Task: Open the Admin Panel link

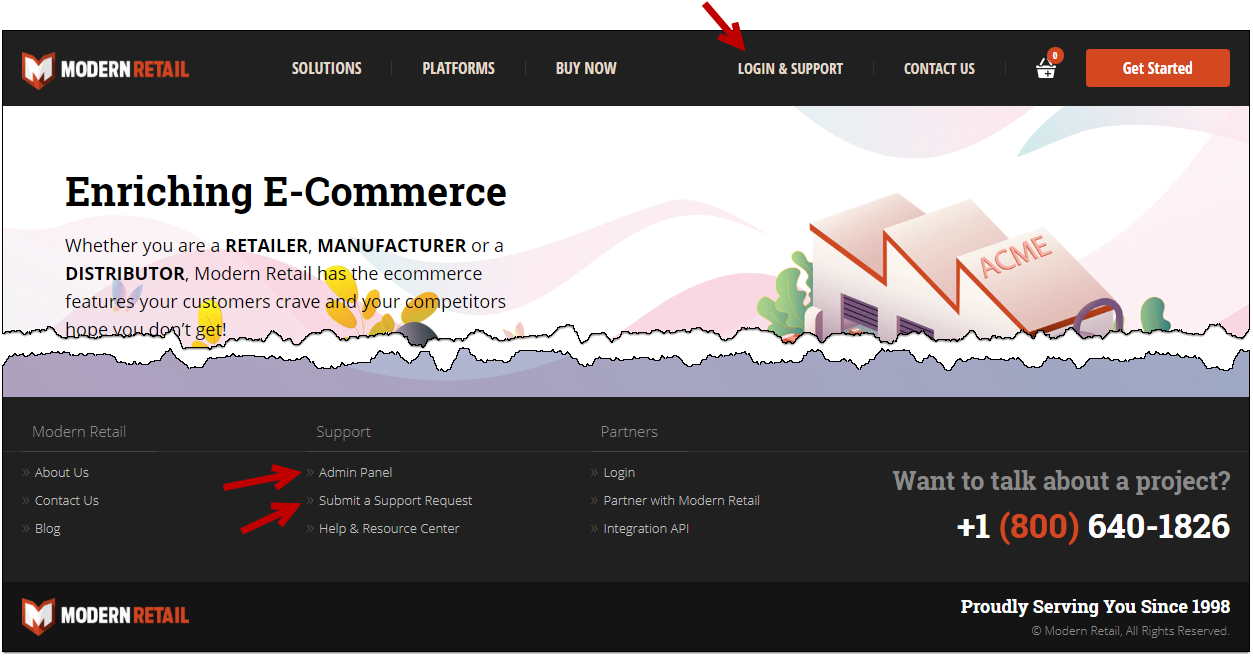Action: (355, 472)
